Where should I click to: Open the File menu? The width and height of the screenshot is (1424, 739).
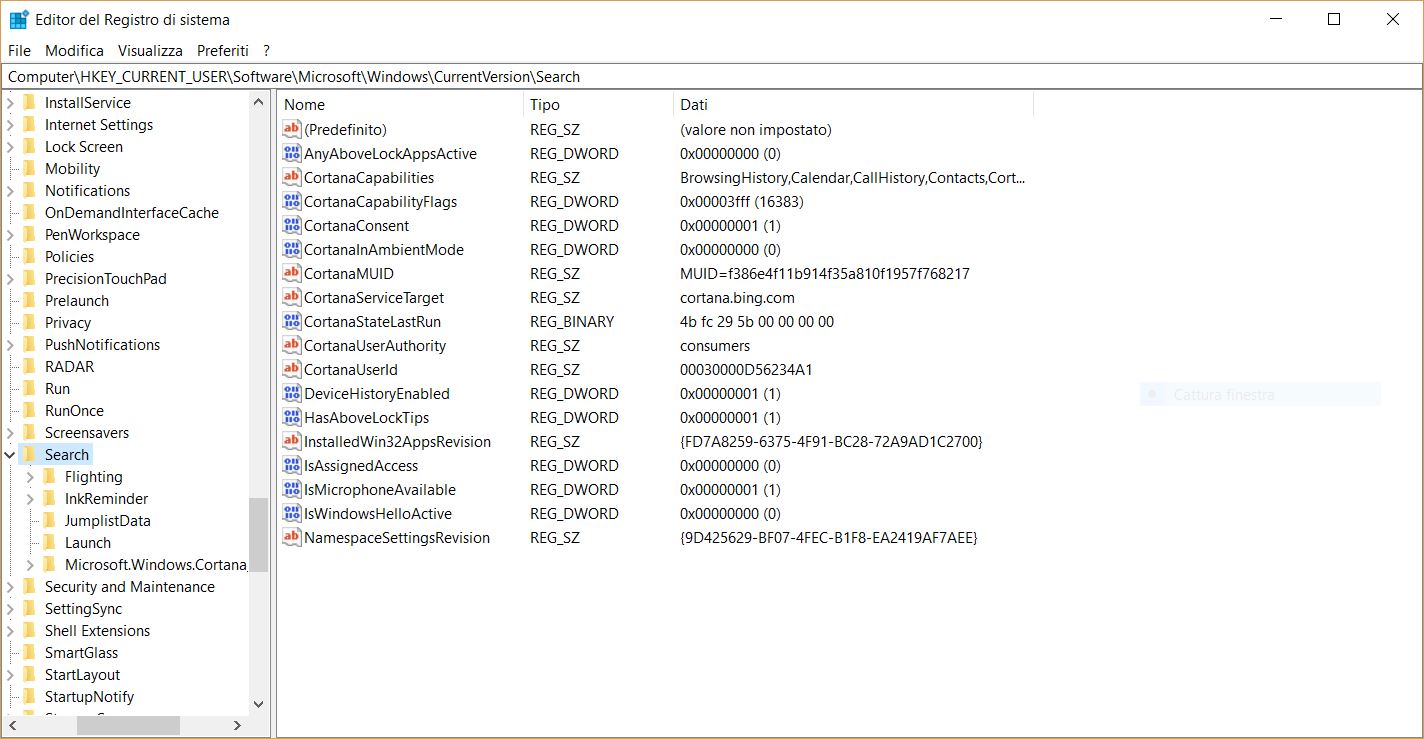19,50
